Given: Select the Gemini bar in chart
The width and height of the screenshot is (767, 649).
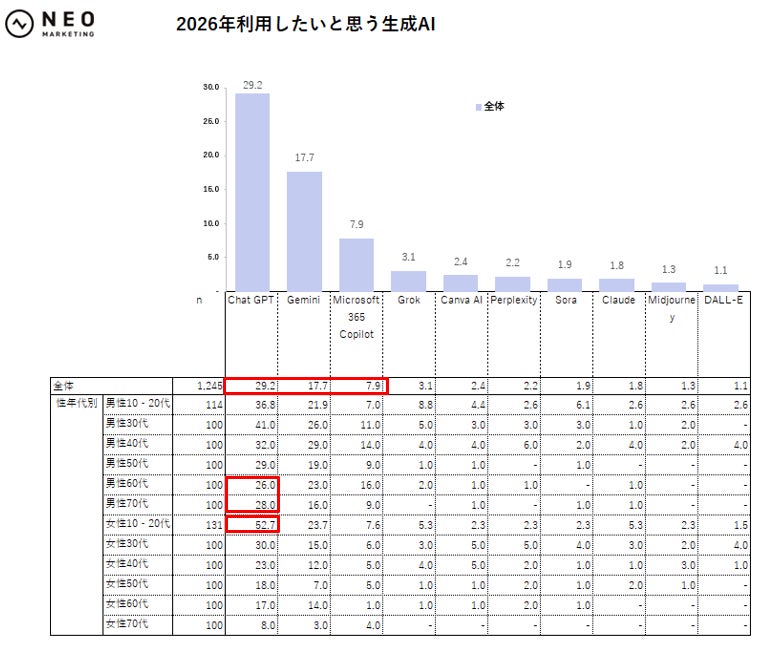Looking at the screenshot, I should pyautogui.click(x=304, y=231).
